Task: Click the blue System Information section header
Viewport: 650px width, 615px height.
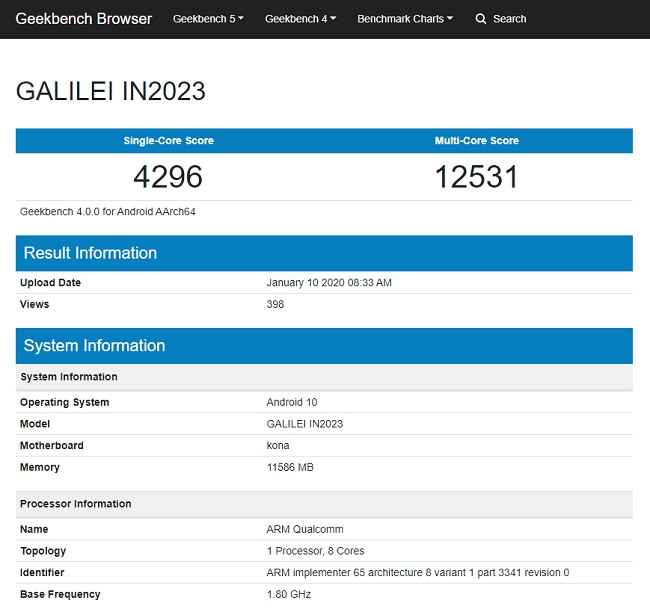Action: pyautogui.click(x=324, y=346)
